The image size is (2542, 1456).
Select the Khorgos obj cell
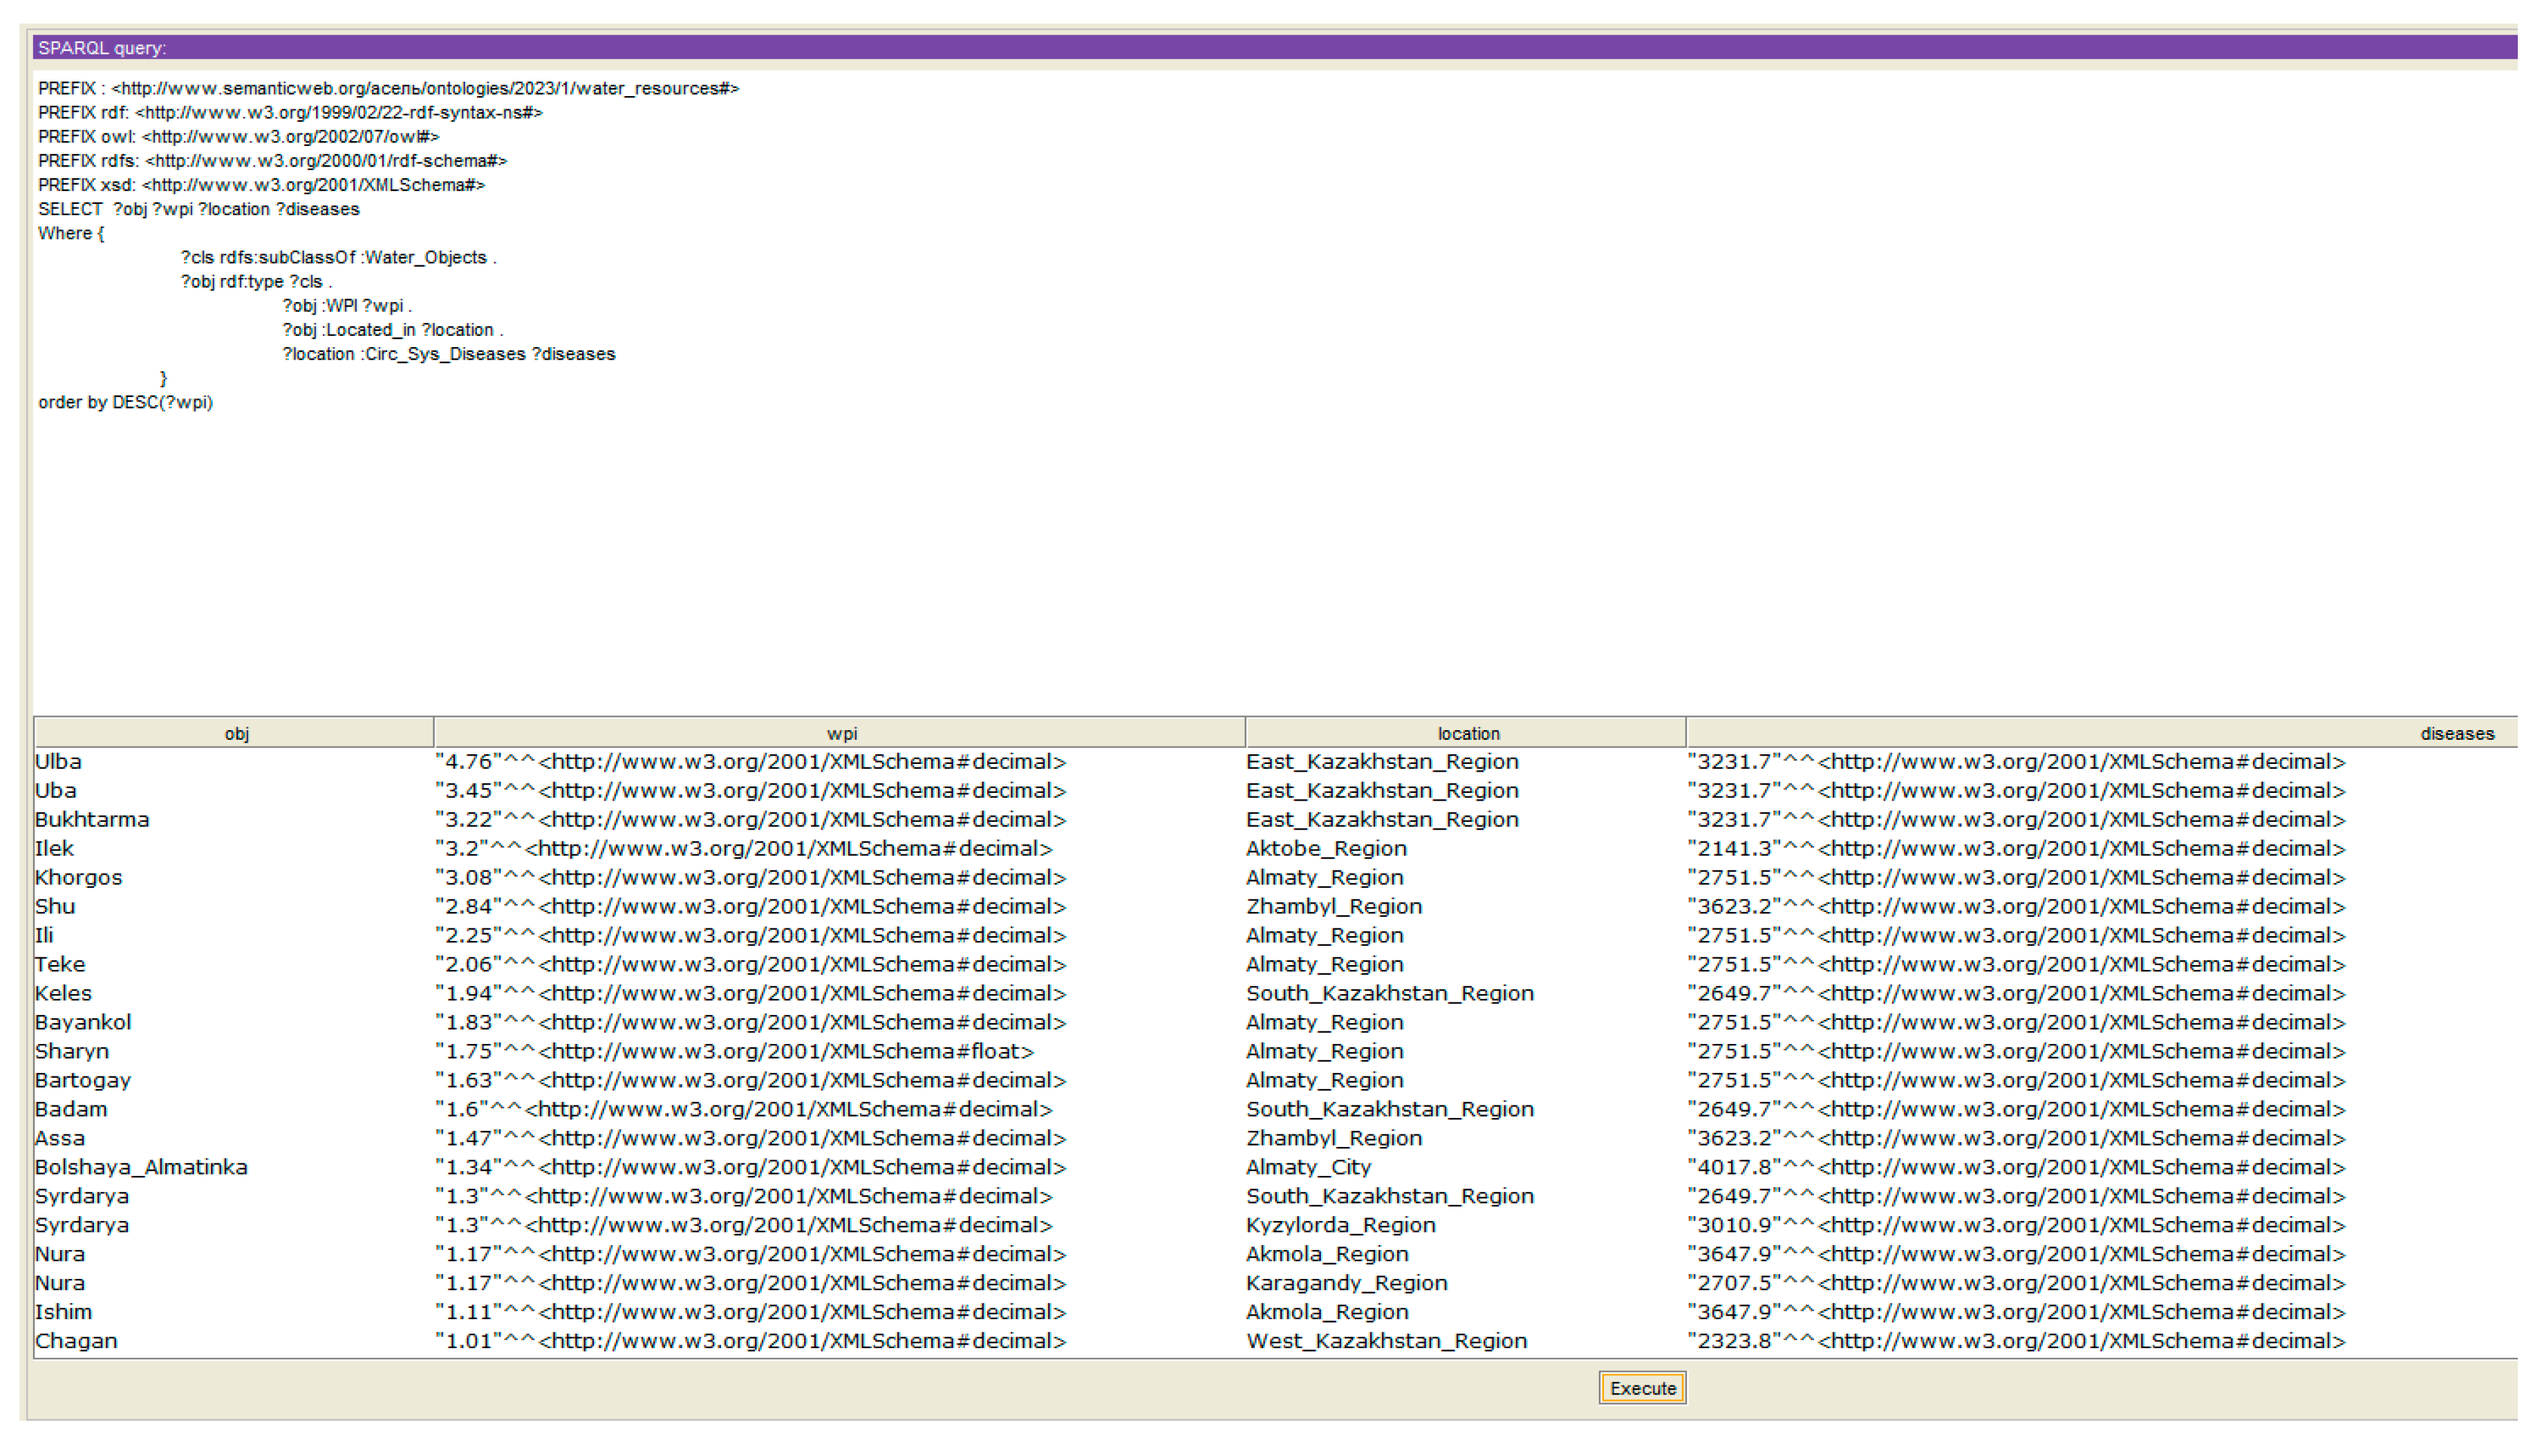tap(79, 878)
